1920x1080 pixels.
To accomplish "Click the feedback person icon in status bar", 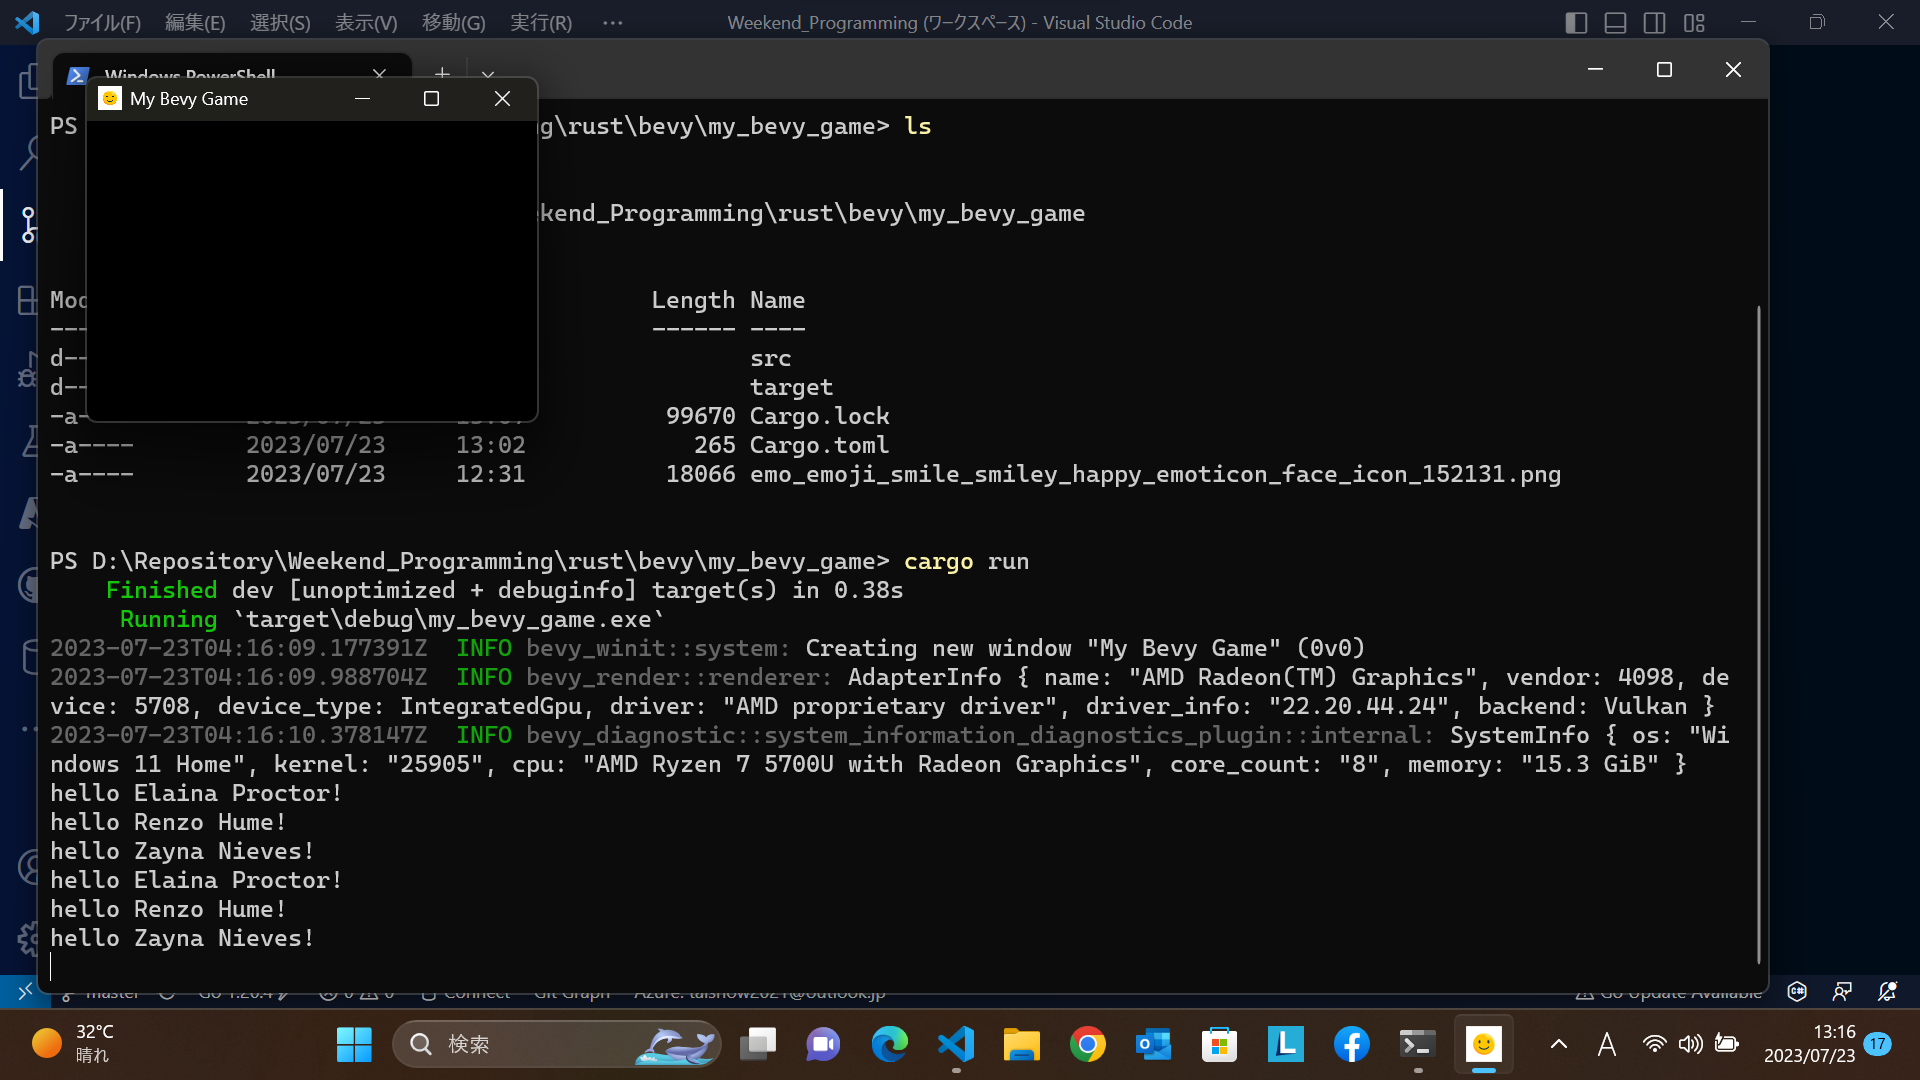I will point(1842,991).
